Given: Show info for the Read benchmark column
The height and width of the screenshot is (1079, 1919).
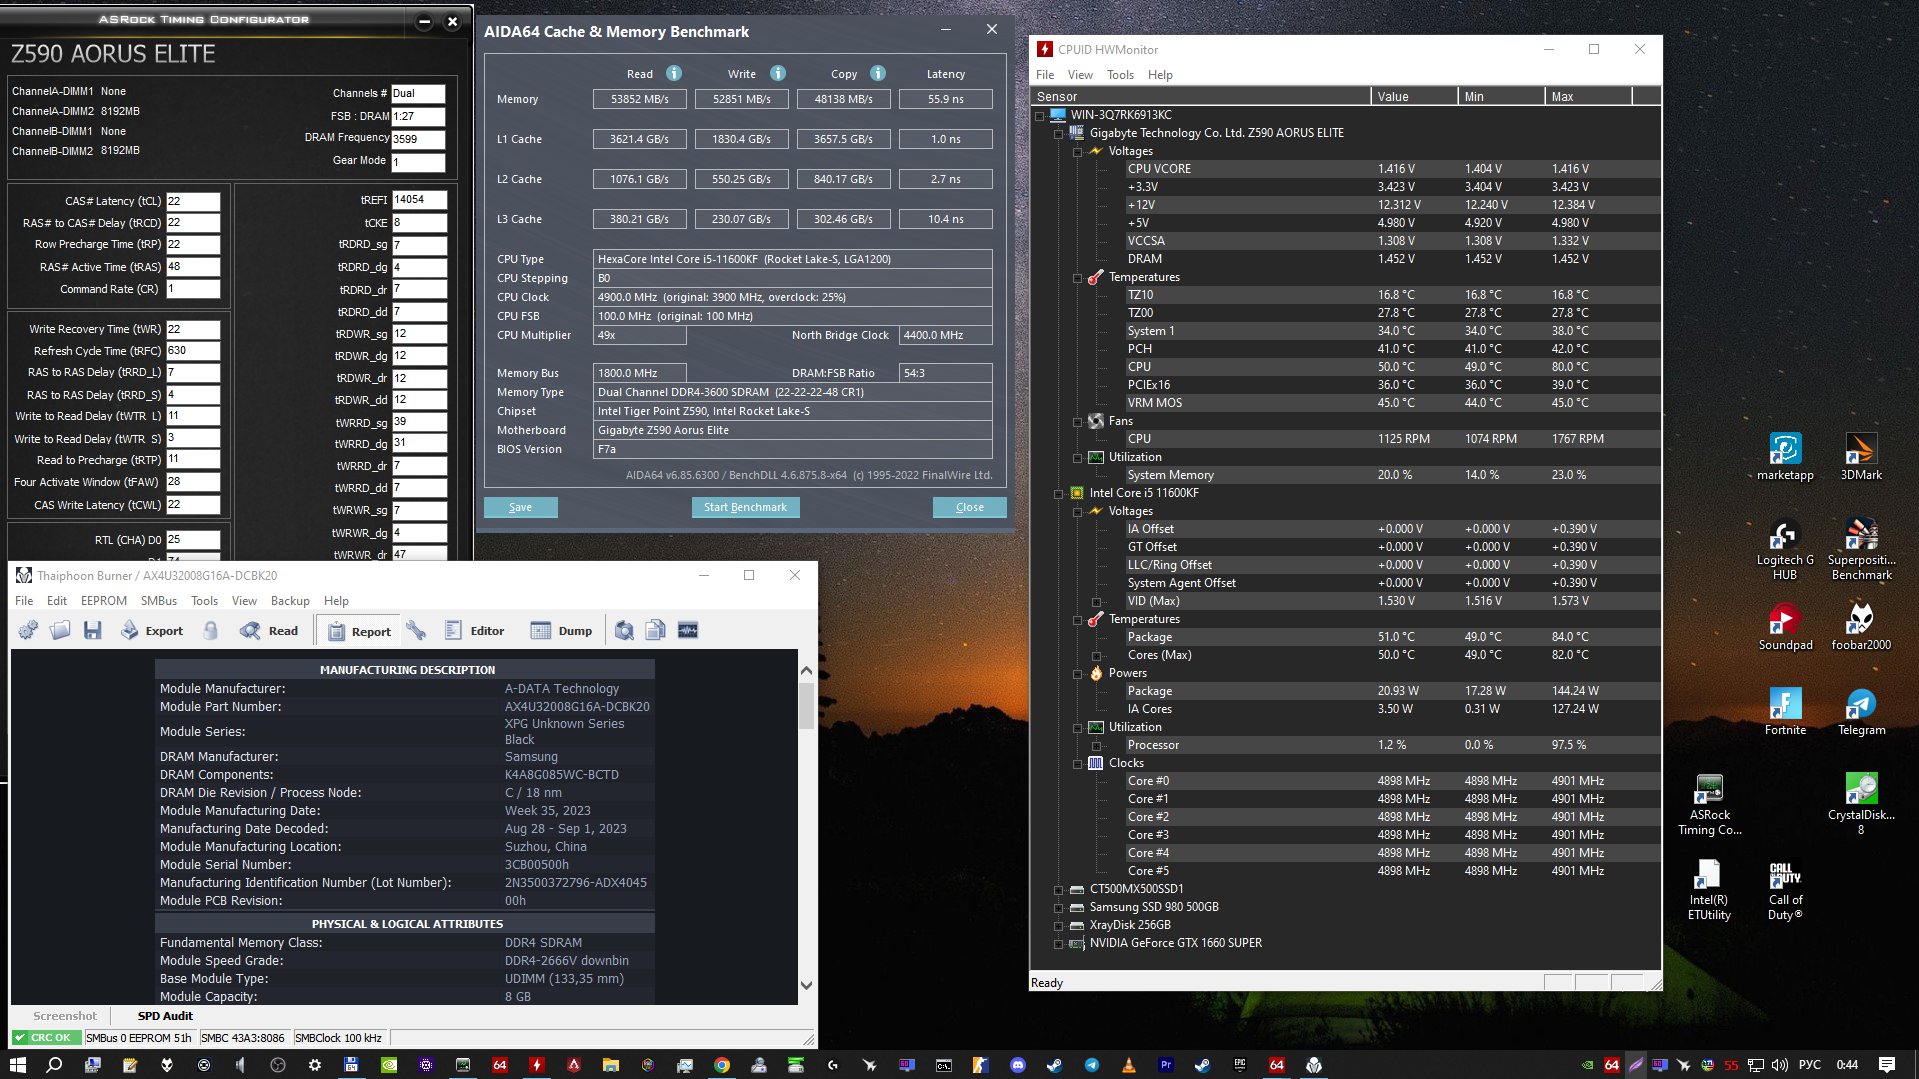Looking at the screenshot, I should tap(674, 73).
